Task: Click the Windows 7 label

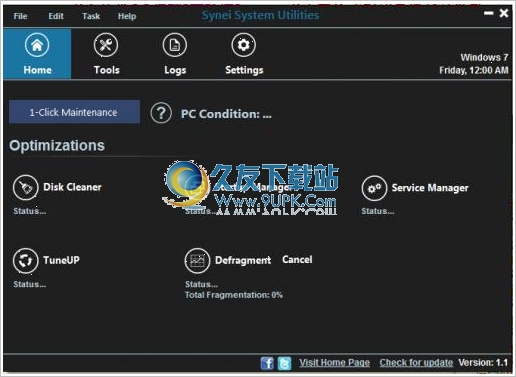Action: coord(484,57)
